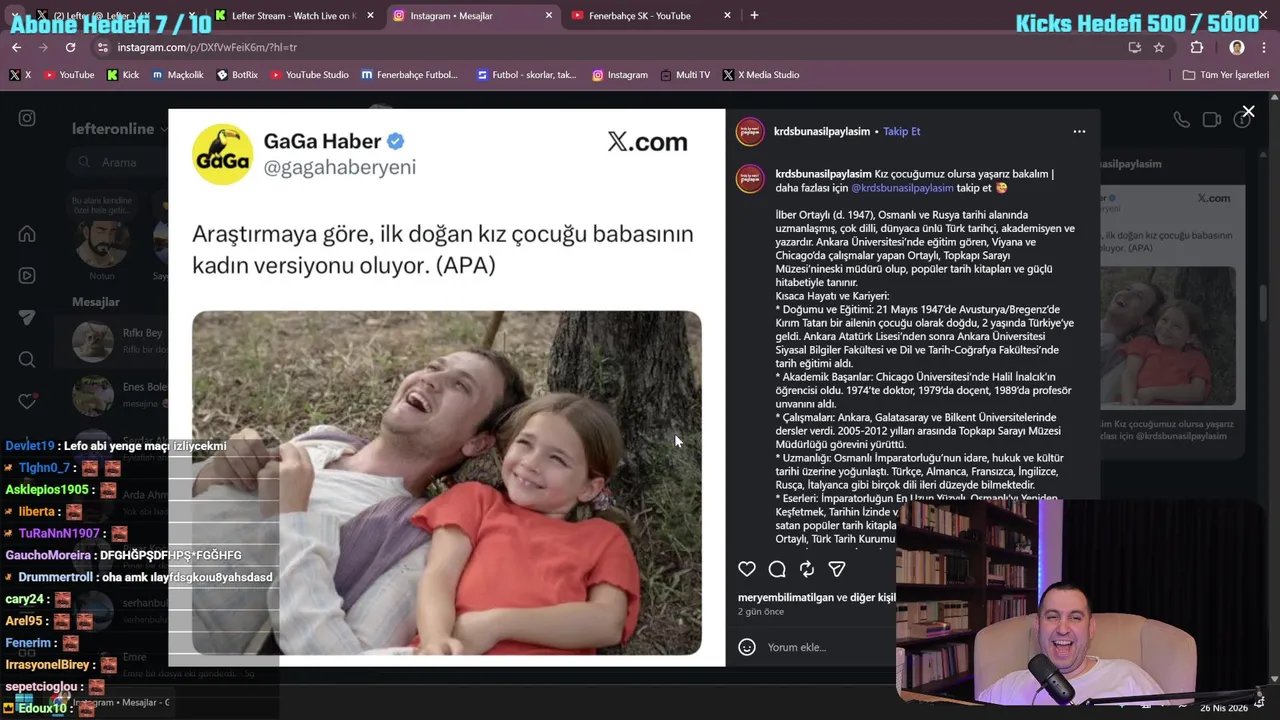
Task: Open the post's three-dot options menu
Action: coord(1079,131)
